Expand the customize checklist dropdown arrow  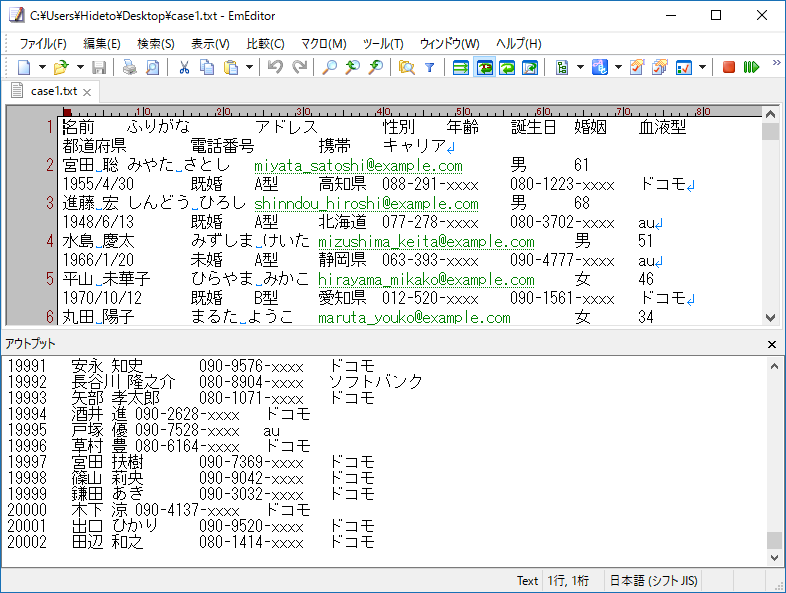point(702,67)
